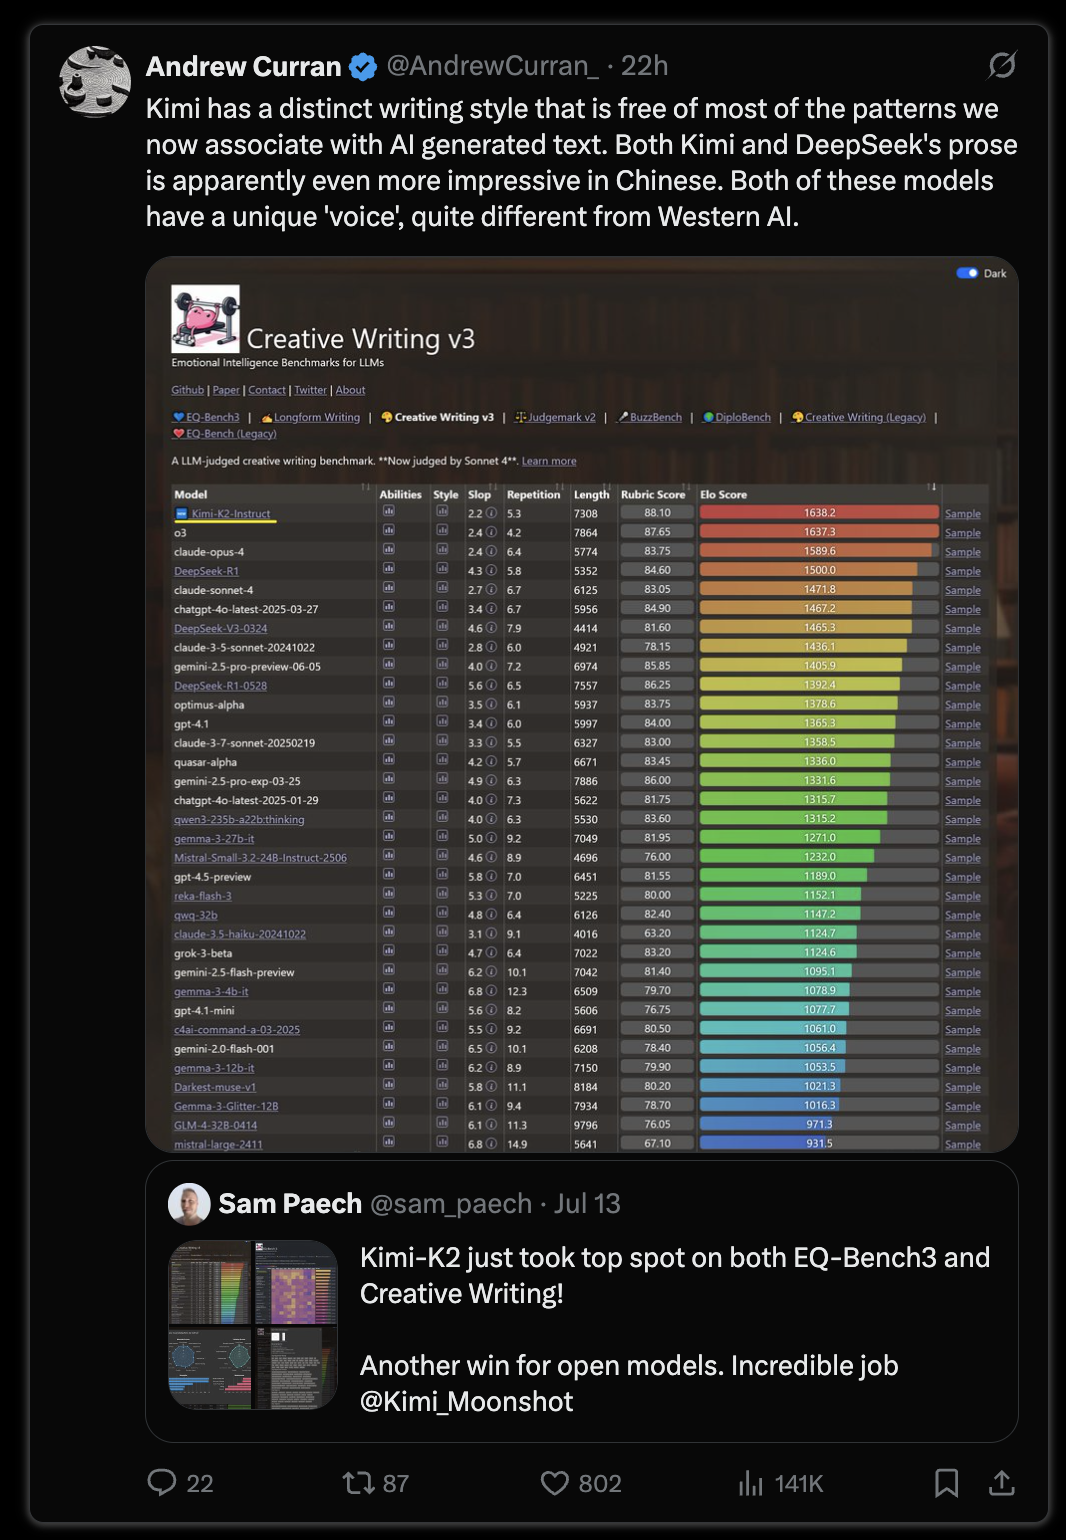Click the Learn more link
Screen dimensions: 1066x1540
549,461
